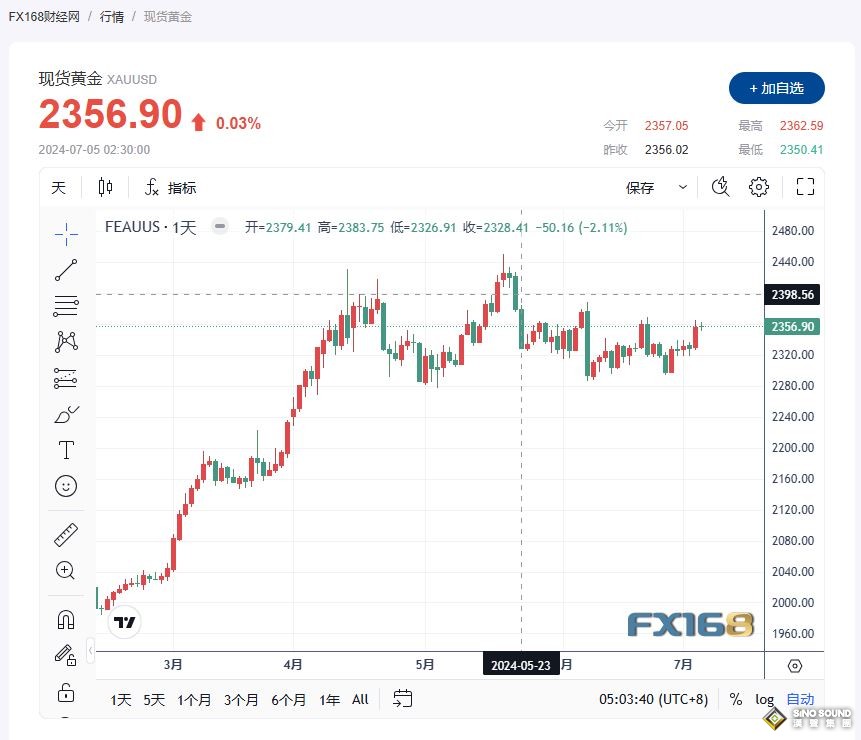Select the 3个月 time range
Viewport: 861px width, 740px height.
coord(241,699)
